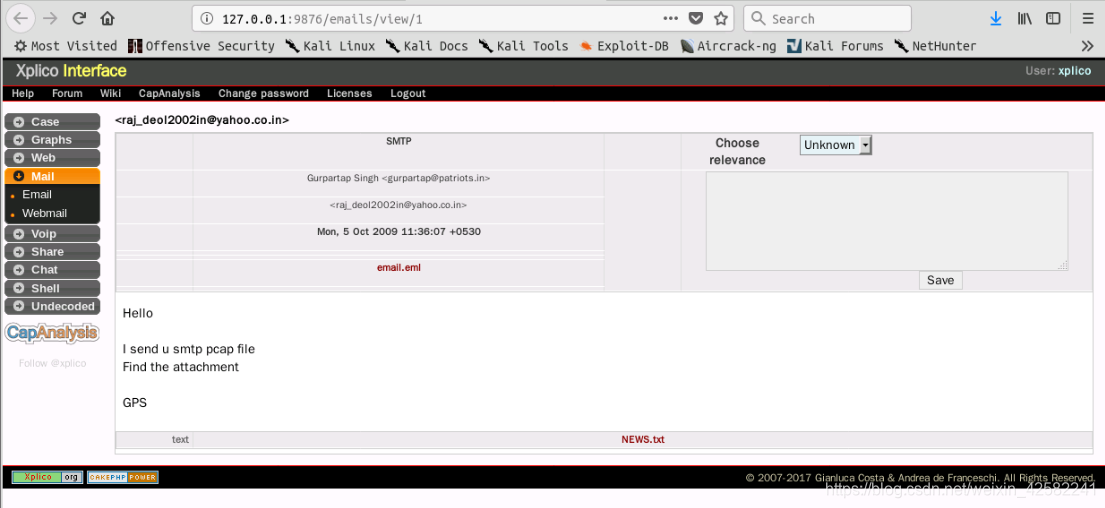Click the browser Search box
Screen dimensions: 1105x508
click(x=827, y=19)
